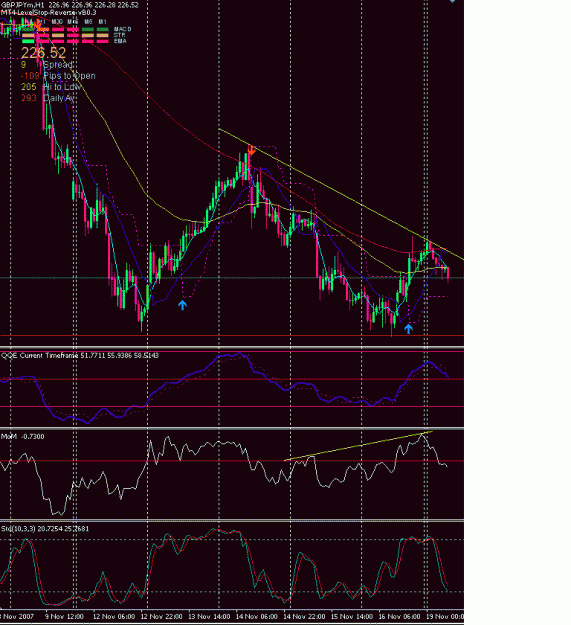This screenshot has width=571, height=625.
Task: Click the blue buy arrow near 16 Nov
Action: 408,328
